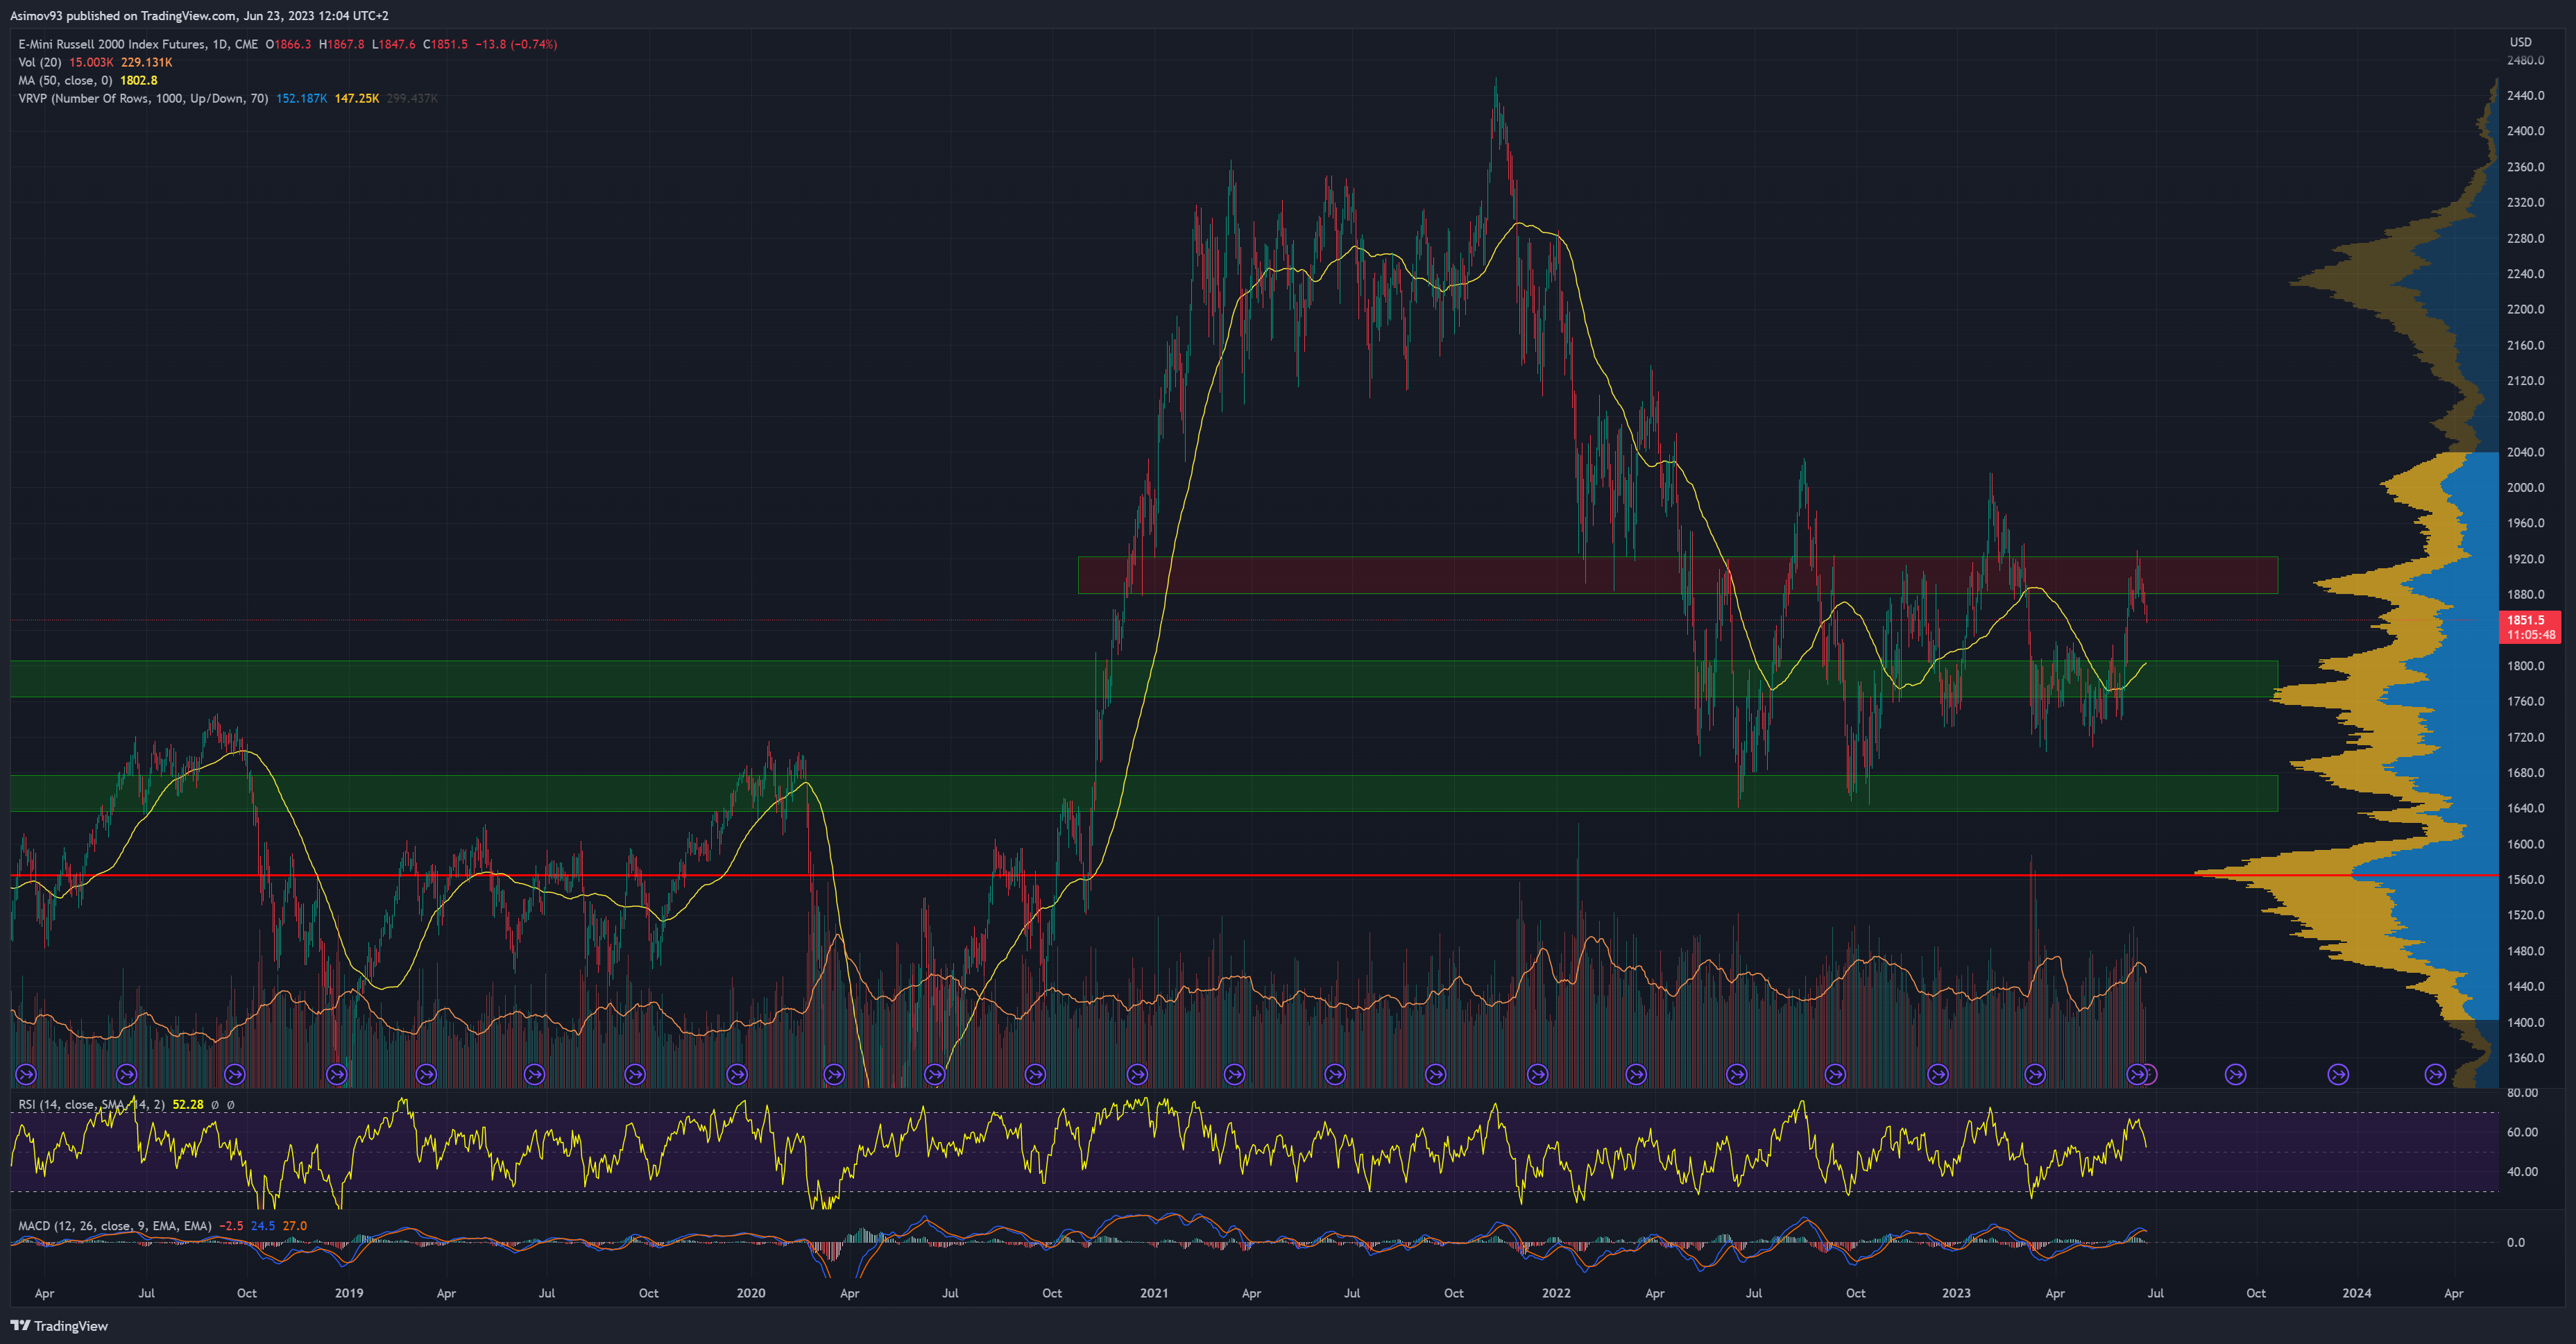Click the future rollover icon above the 2024 label
The width and height of the screenshot is (2576, 1344).
pos(2338,1074)
